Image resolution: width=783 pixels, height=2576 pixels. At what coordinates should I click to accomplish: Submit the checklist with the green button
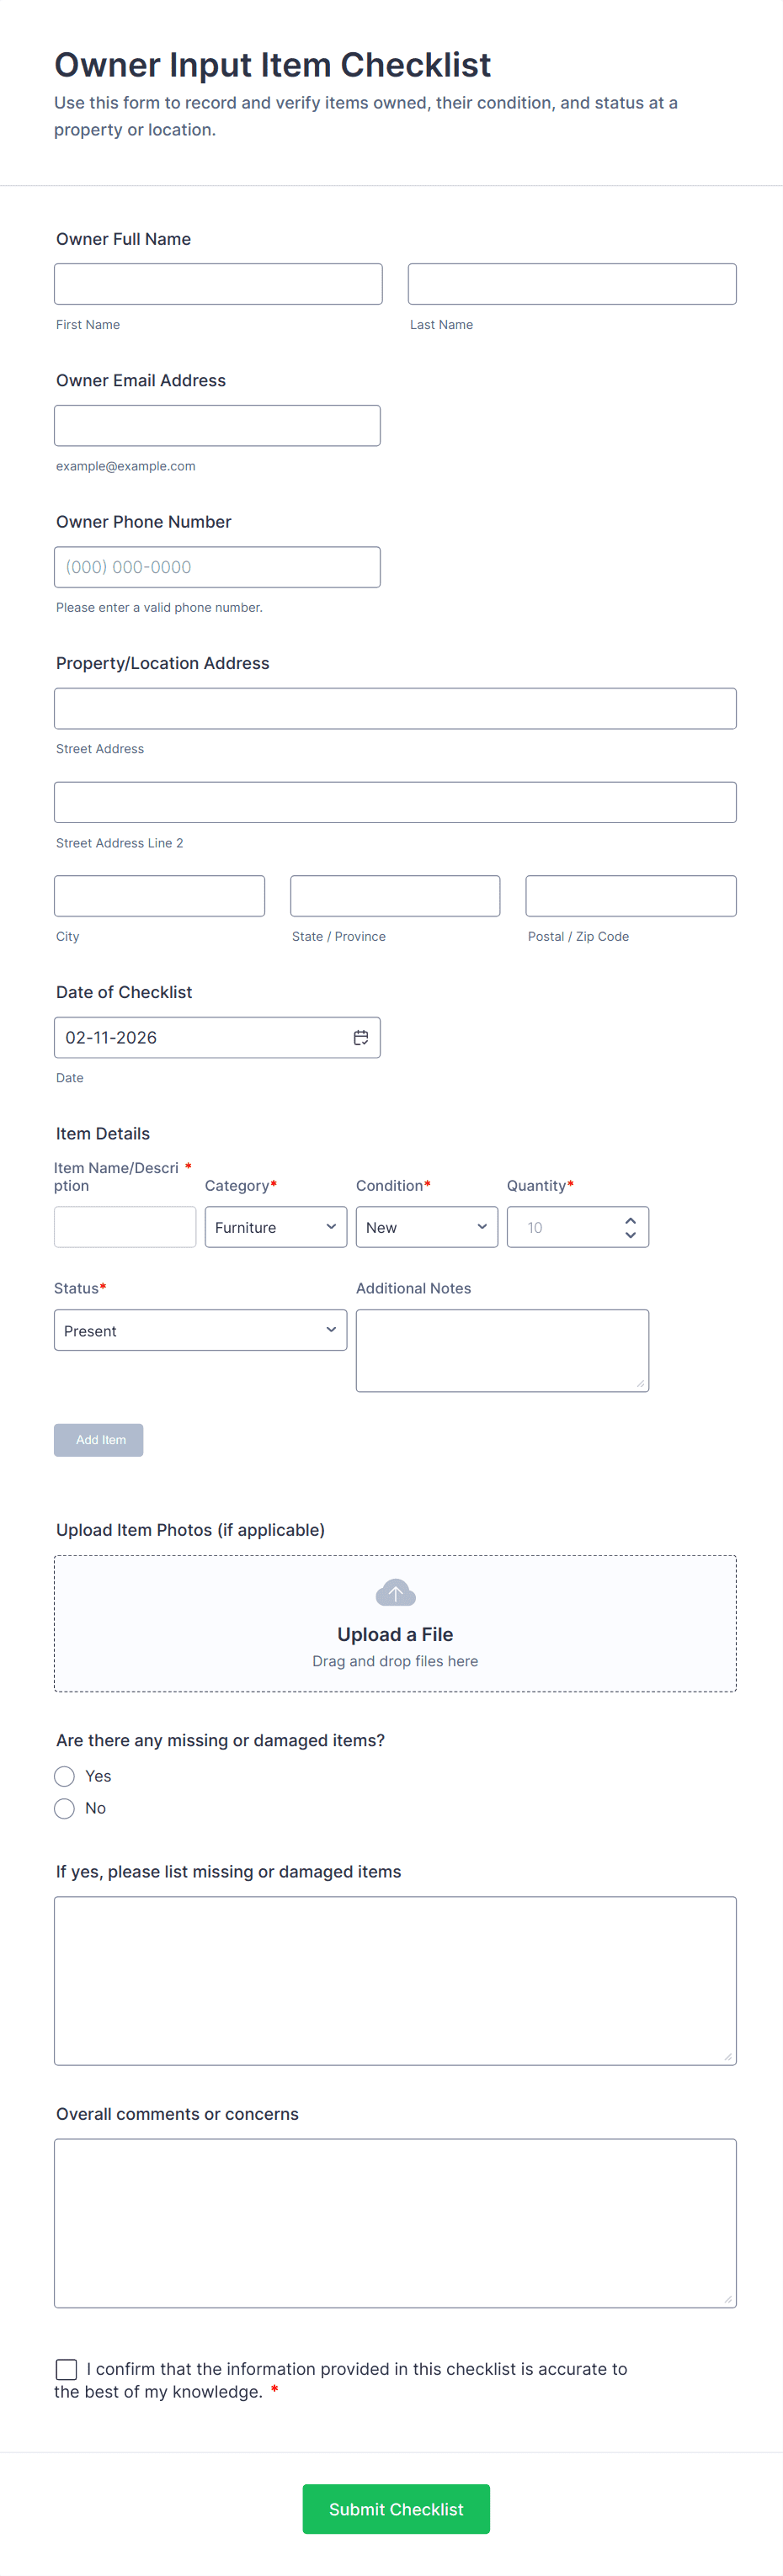pyautogui.click(x=396, y=2509)
